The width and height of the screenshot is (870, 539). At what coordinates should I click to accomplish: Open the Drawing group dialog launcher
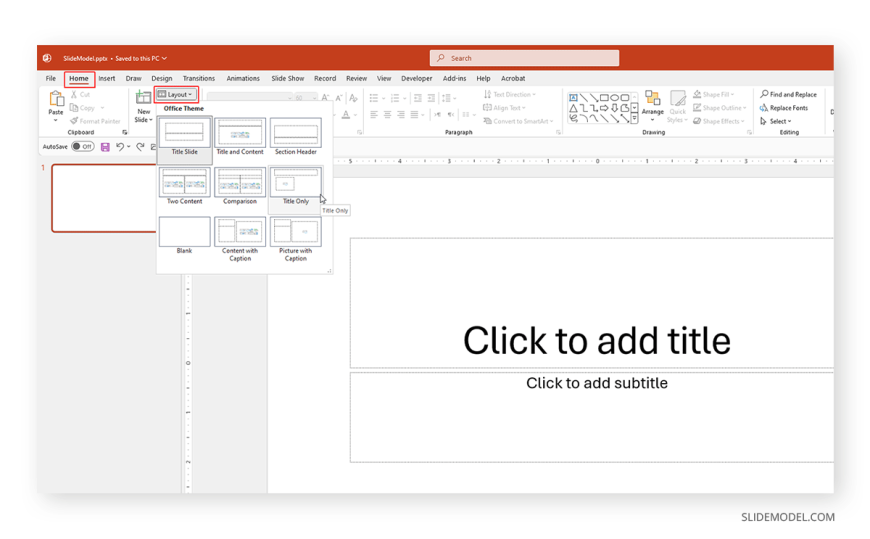click(749, 133)
